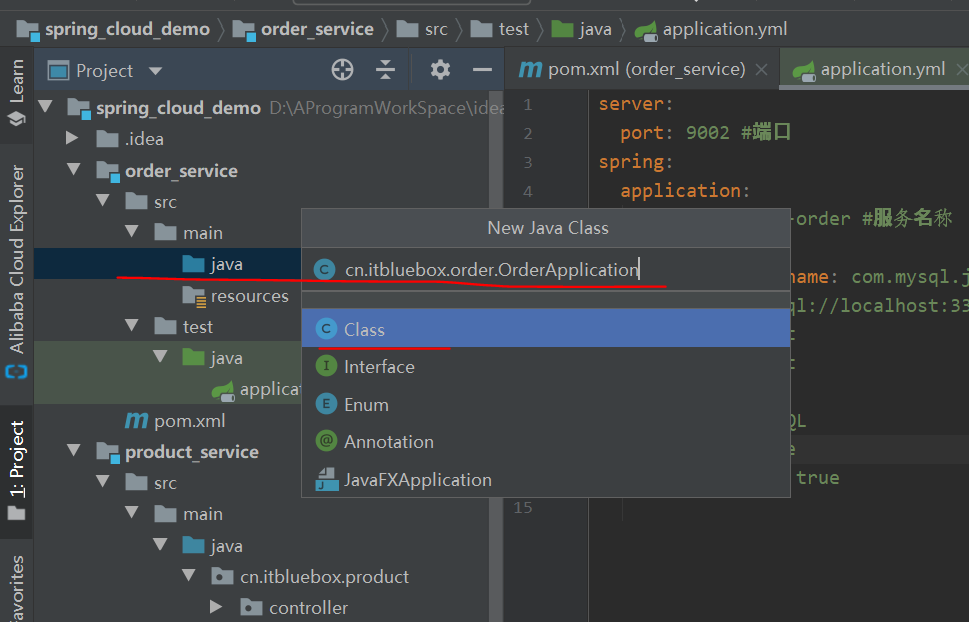Screen dimensions: 969x622
Task: Switch to pom.xml (order_service) tab
Action: (x=645, y=70)
